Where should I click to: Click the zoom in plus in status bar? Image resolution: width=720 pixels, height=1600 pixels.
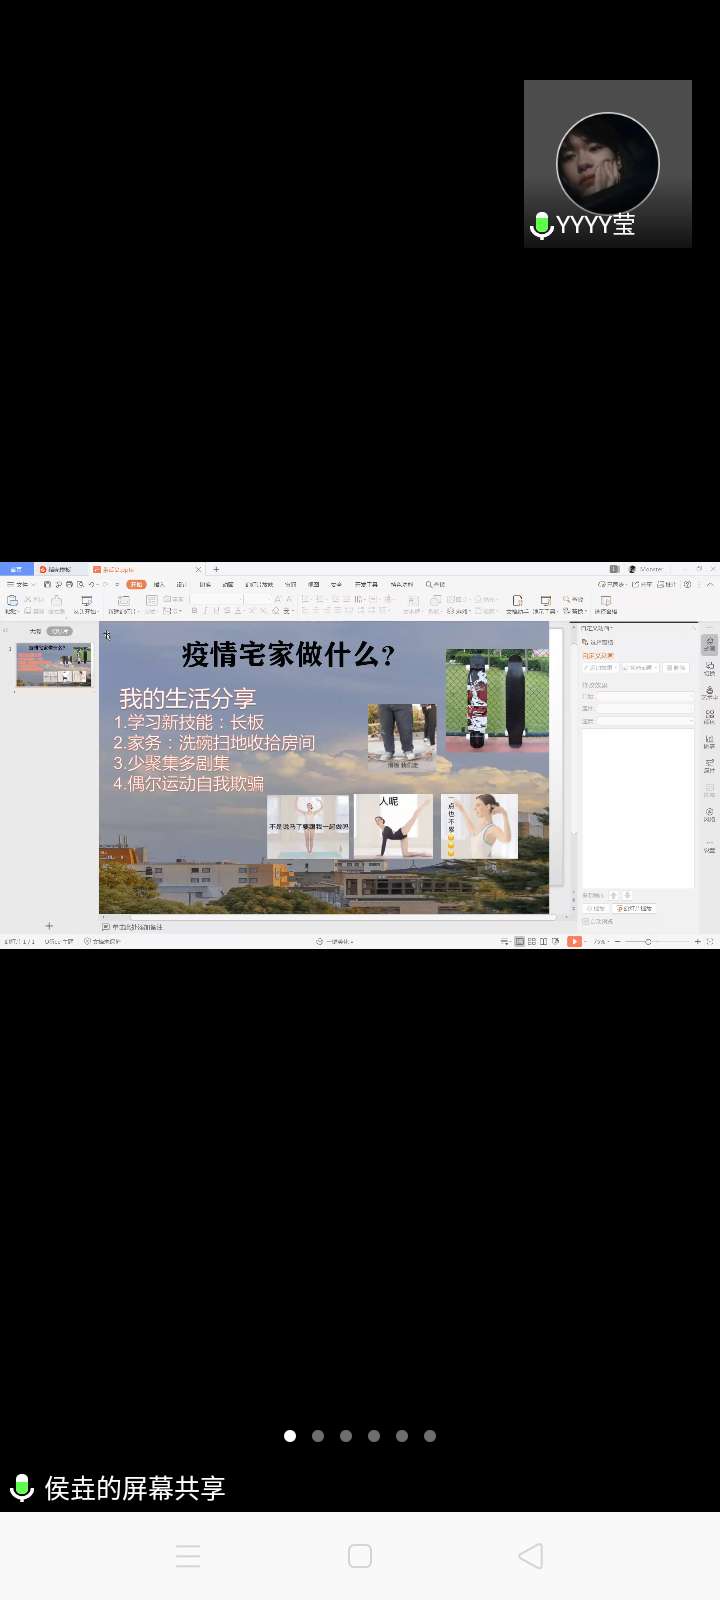click(697, 941)
